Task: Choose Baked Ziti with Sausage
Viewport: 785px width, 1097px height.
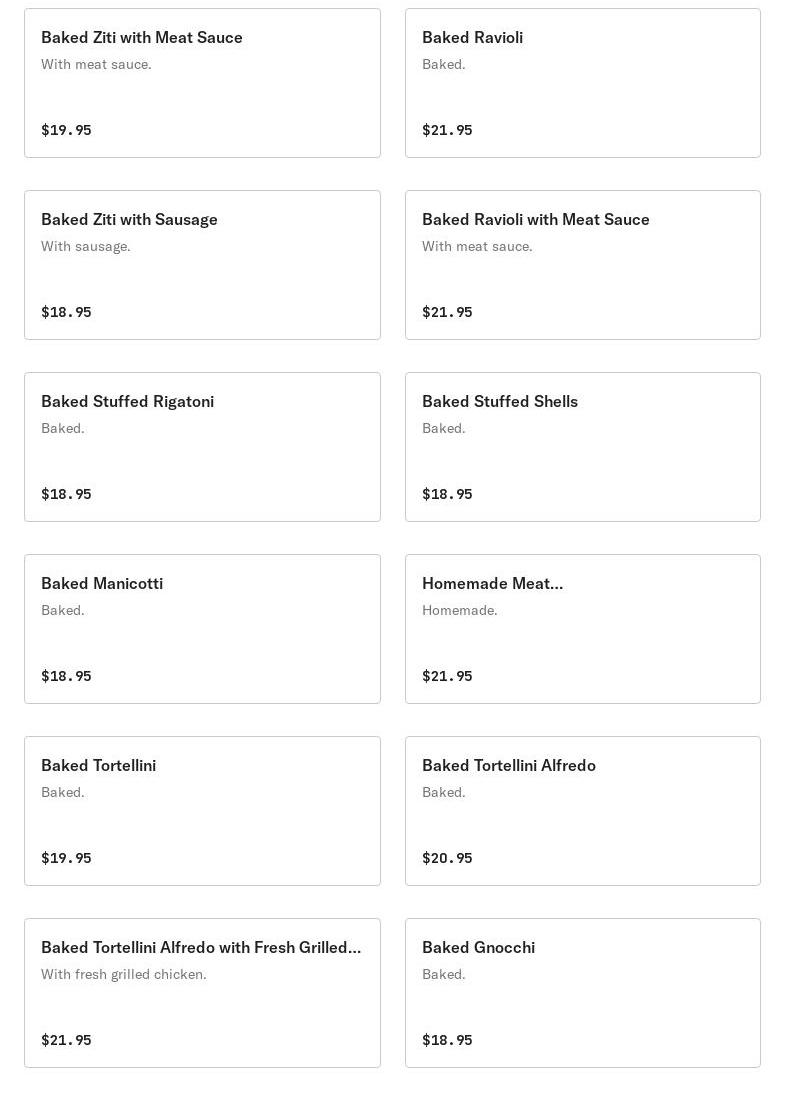Action: tap(202, 265)
